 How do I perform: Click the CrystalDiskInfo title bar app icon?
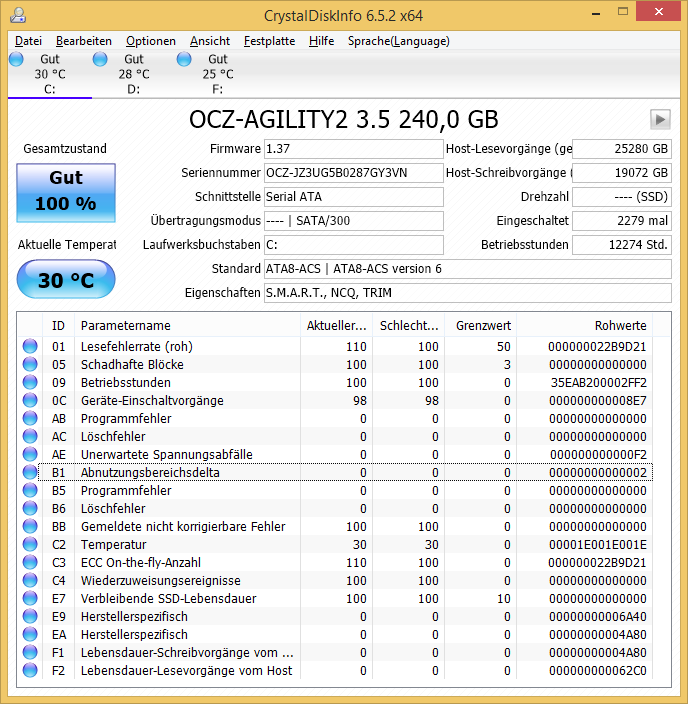18,15
